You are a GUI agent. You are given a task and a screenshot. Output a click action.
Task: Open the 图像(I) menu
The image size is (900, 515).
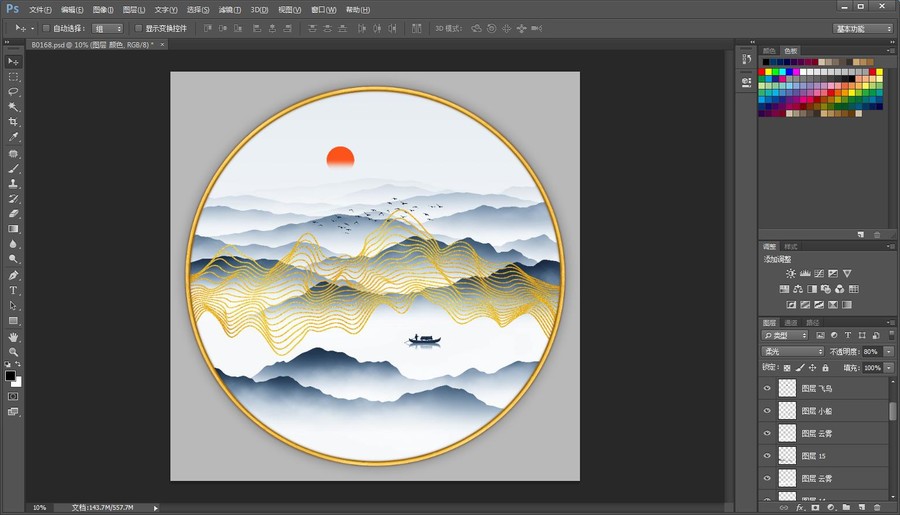coord(103,10)
